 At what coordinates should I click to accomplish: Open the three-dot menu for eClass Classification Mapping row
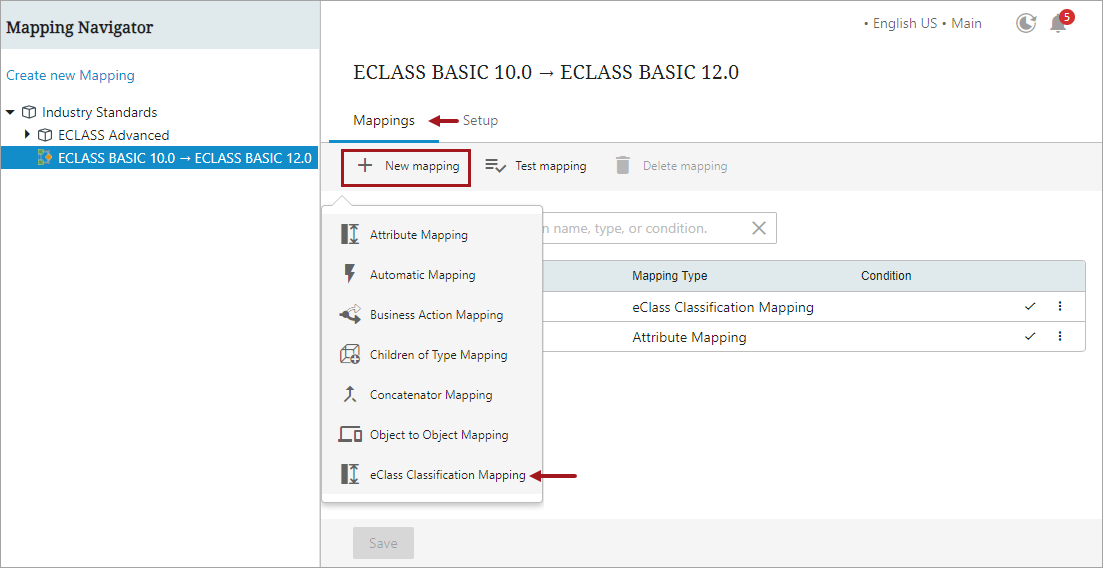(1059, 307)
